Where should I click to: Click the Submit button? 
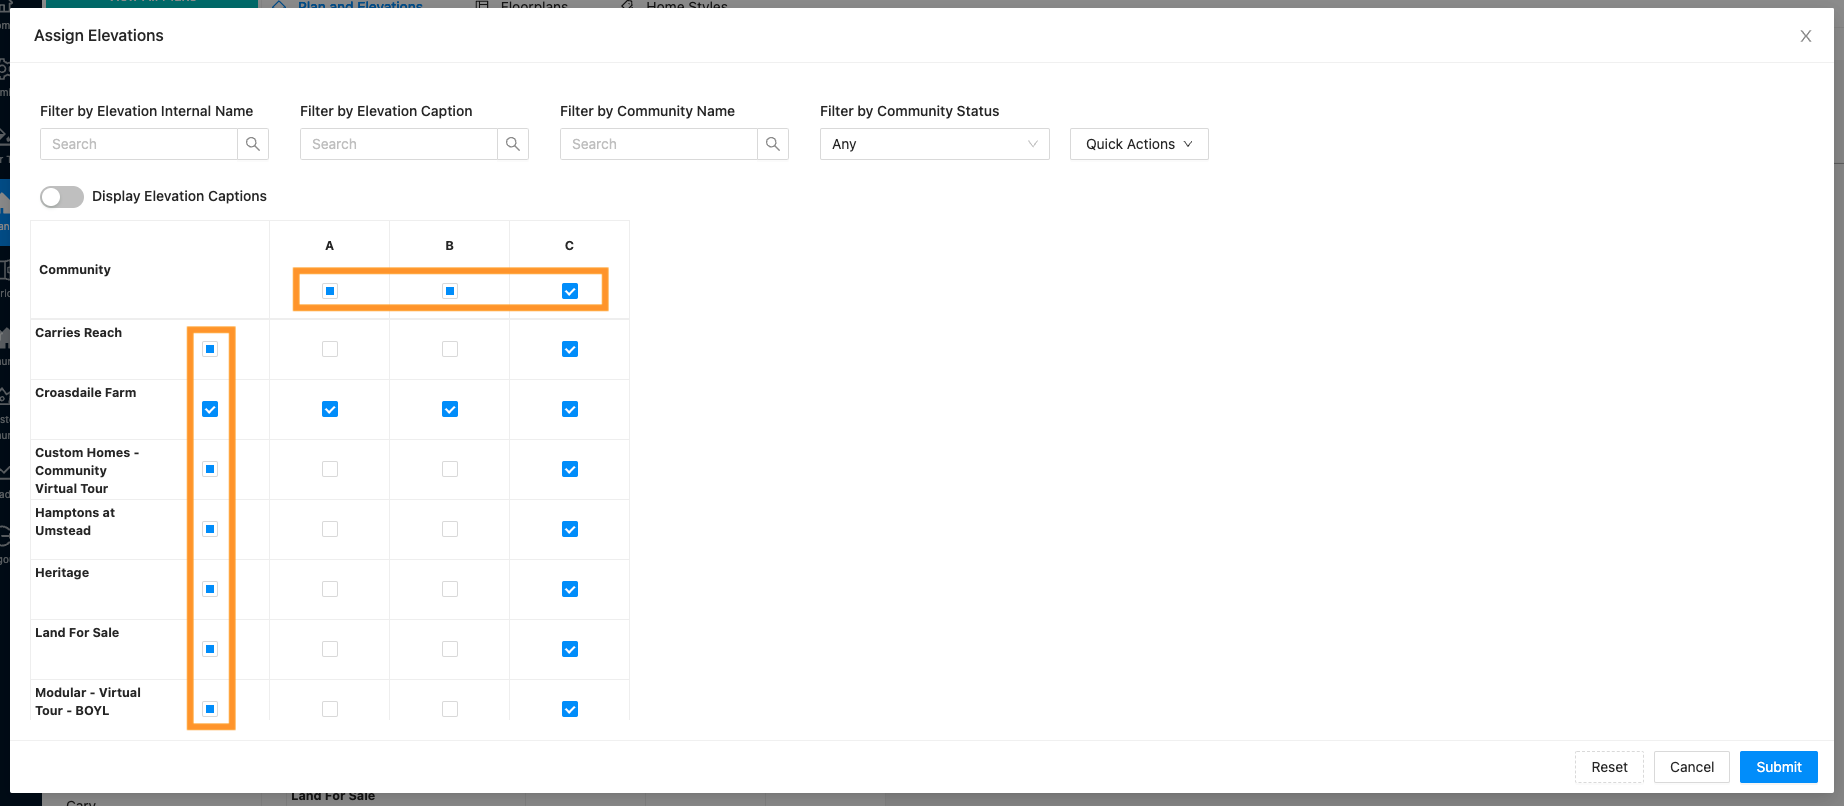click(1778, 767)
